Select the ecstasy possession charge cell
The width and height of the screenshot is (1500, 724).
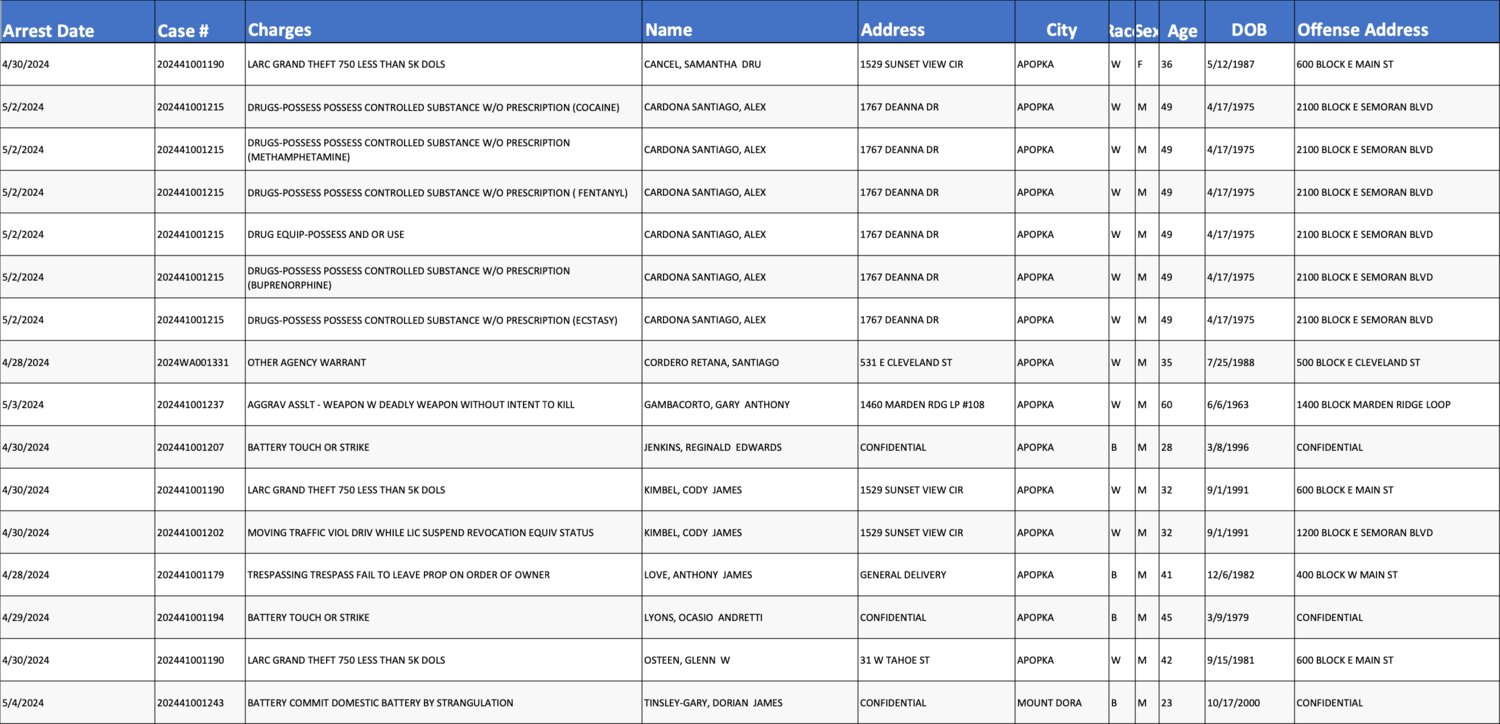coord(443,320)
